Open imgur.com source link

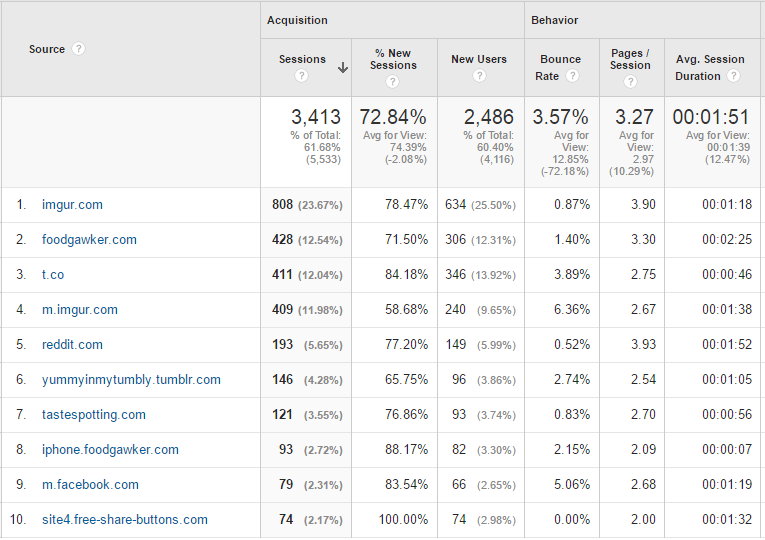pyautogui.click(x=72, y=204)
